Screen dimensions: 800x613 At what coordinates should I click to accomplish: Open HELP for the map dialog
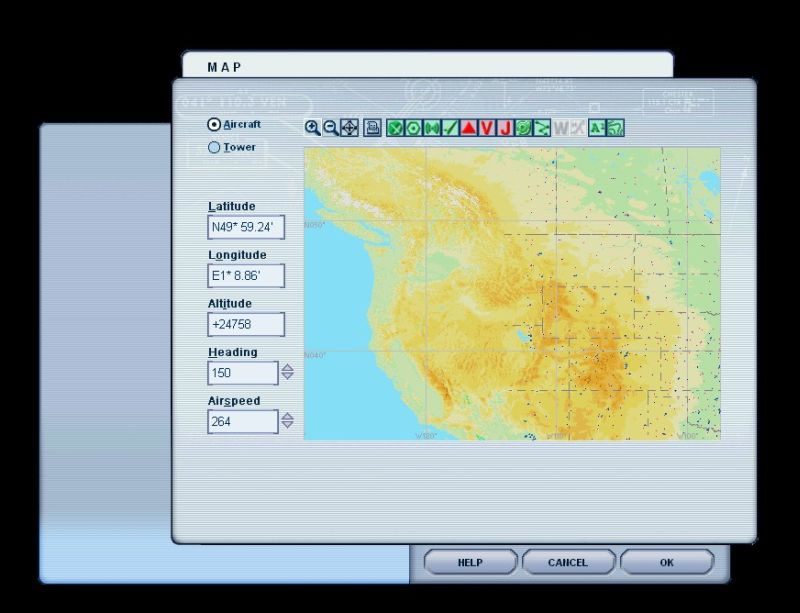click(x=470, y=562)
